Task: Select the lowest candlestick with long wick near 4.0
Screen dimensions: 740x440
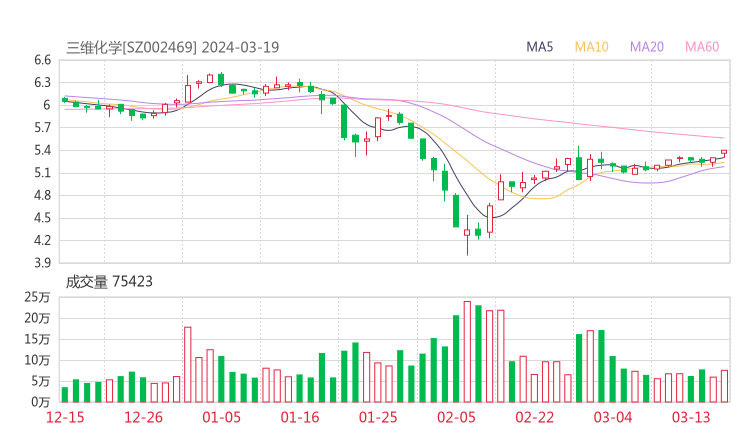Action: pyautogui.click(x=467, y=235)
